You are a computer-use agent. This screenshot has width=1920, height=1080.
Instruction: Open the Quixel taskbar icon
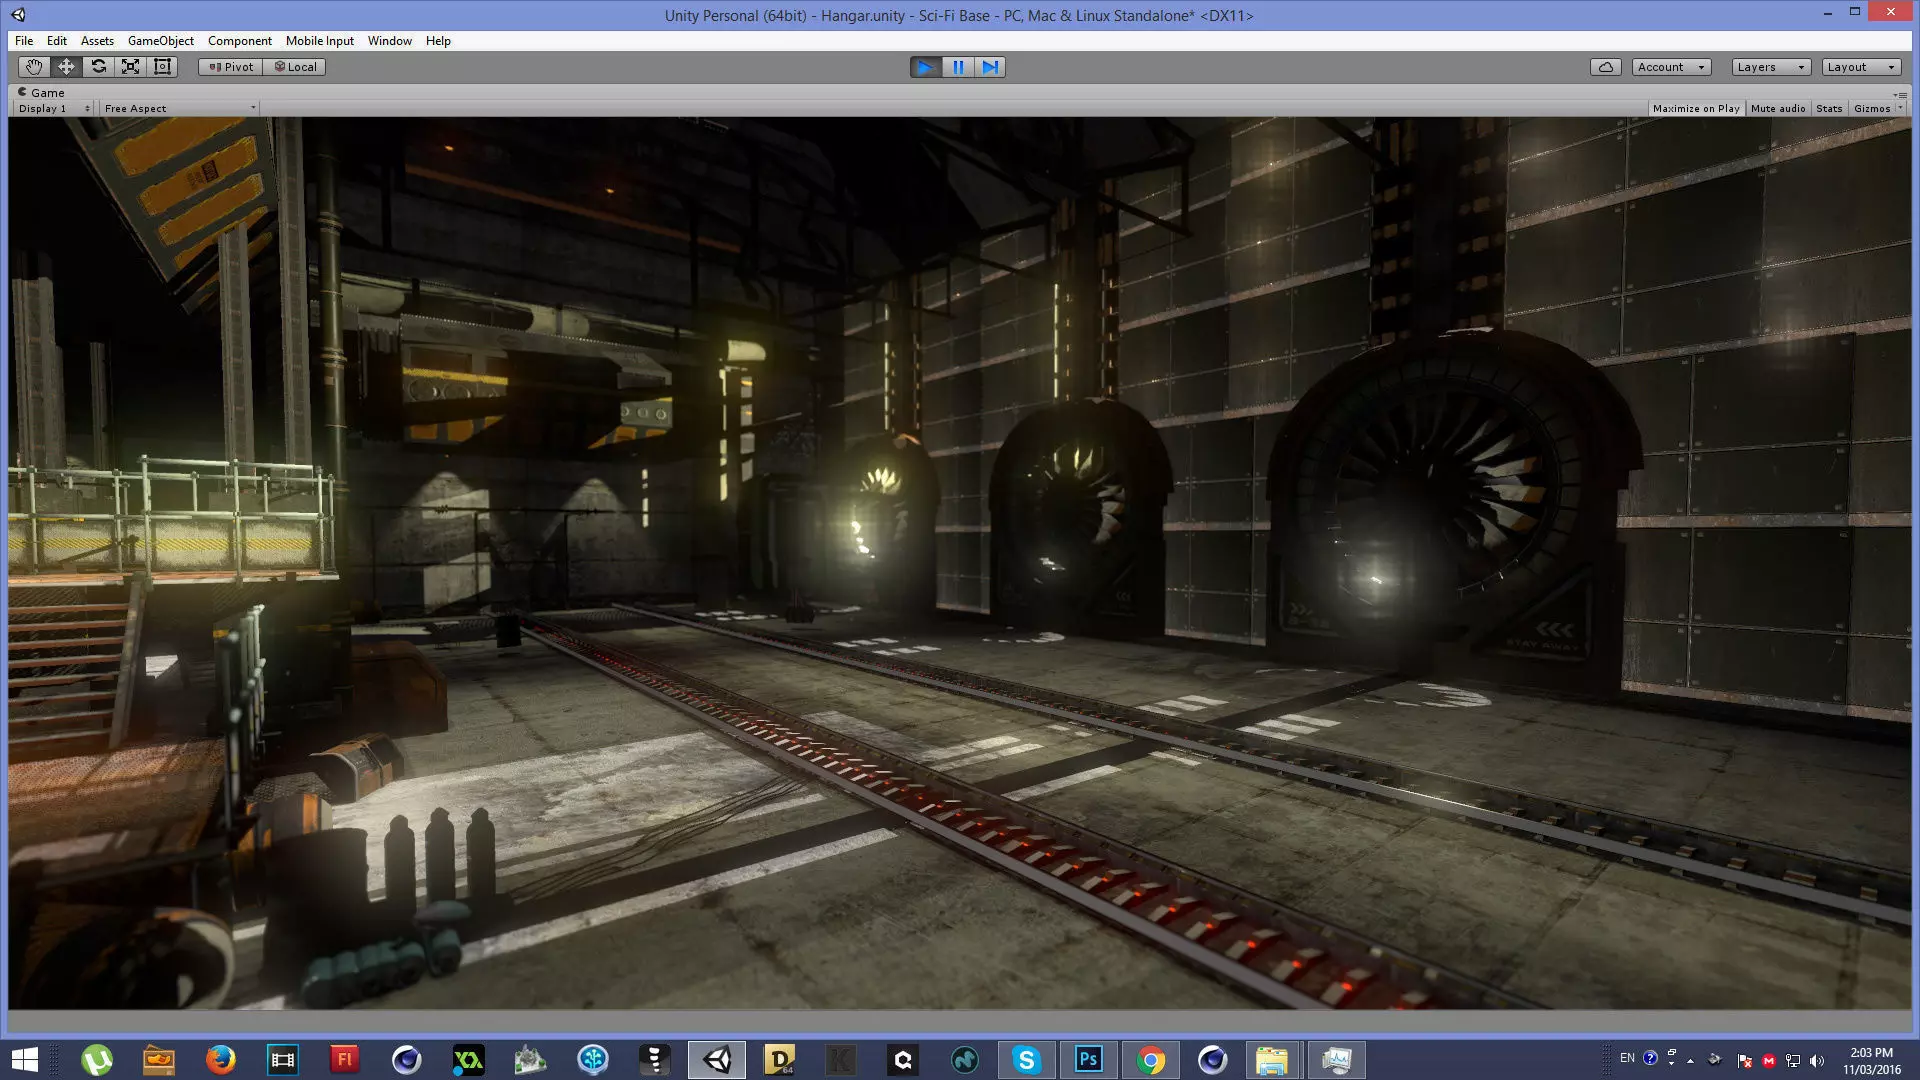(903, 1060)
